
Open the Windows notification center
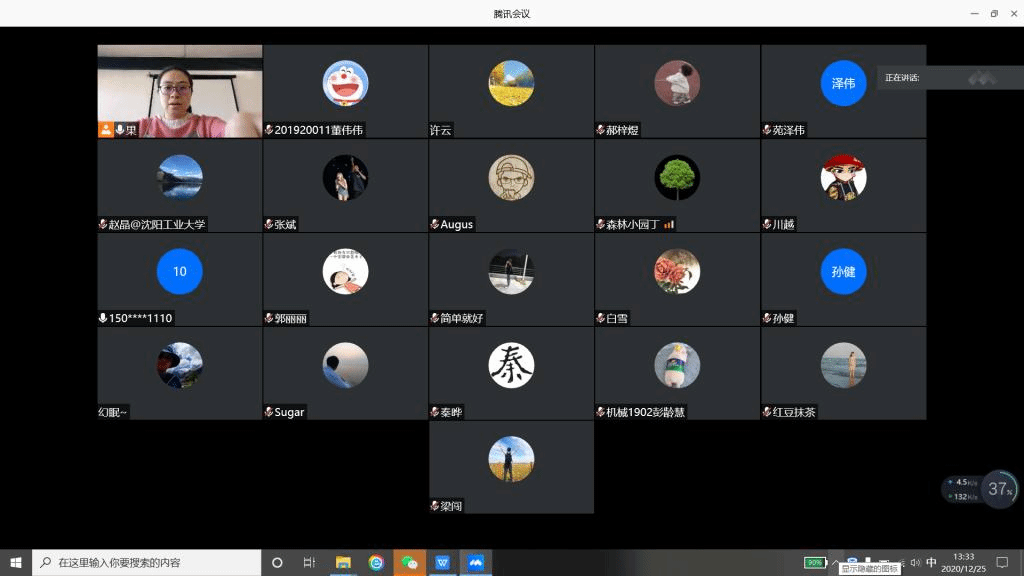1002,562
